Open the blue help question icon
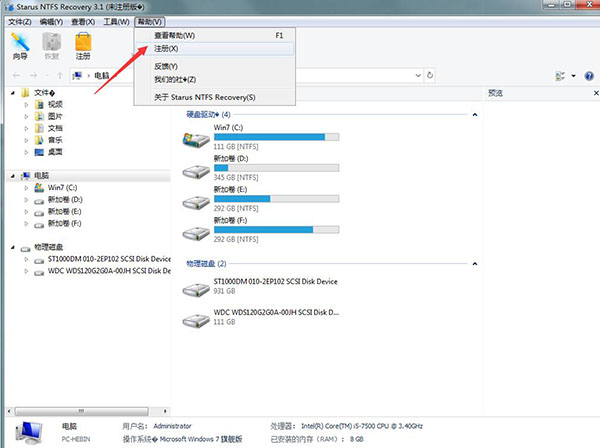 [589, 76]
